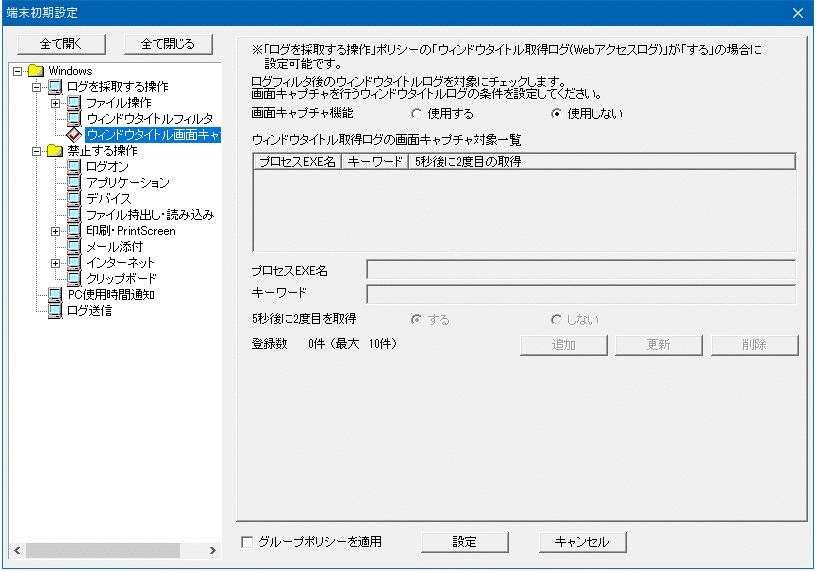Select PC使用時間通知 tree item label
816x571 pixels.
point(111,295)
